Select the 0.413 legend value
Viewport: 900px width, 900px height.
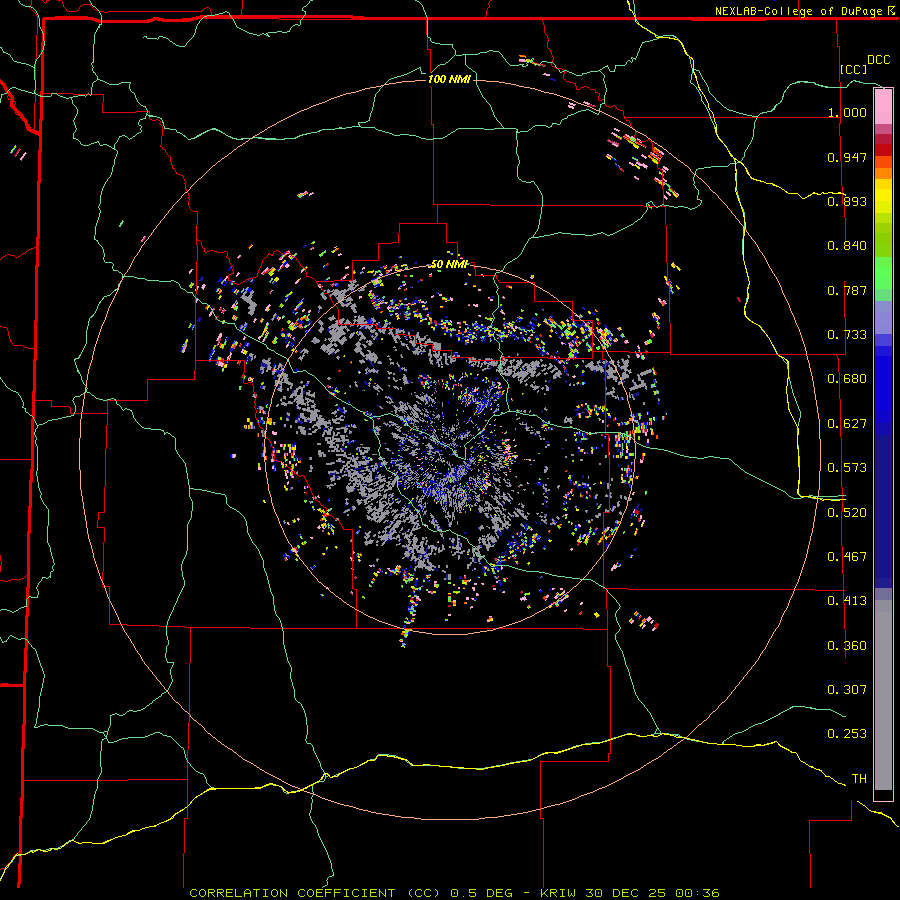tap(847, 601)
